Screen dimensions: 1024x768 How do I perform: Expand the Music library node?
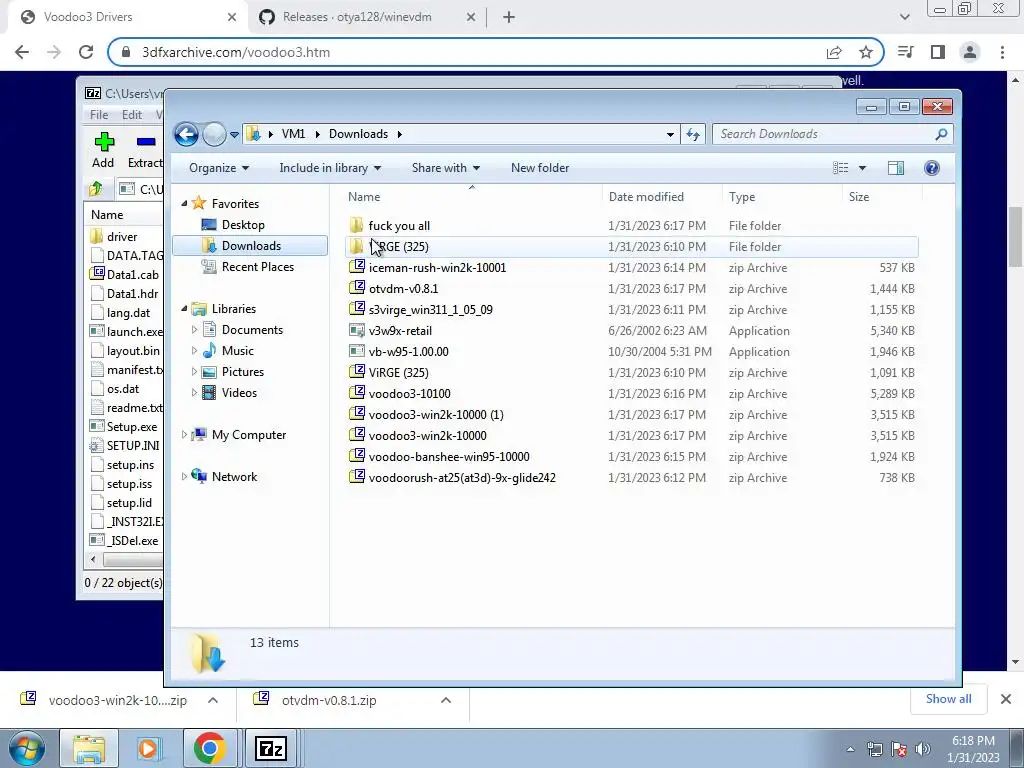194,351
